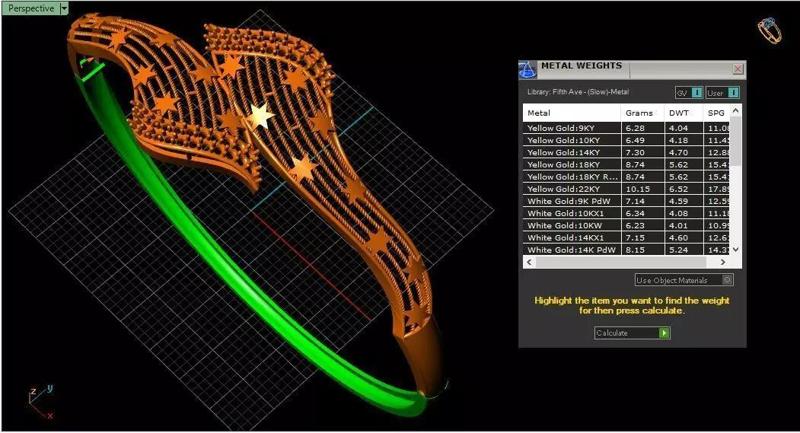The image size is (800, 433).
Task: Close the Metal Weights panel
Action: (738, 69)
